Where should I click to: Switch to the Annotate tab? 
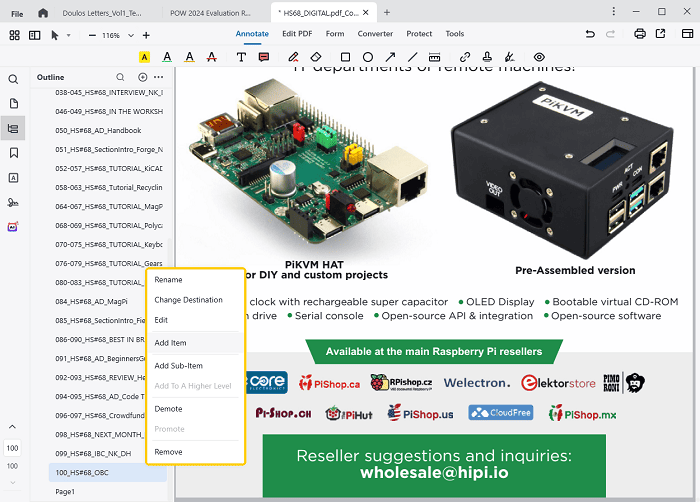[252, 34]
